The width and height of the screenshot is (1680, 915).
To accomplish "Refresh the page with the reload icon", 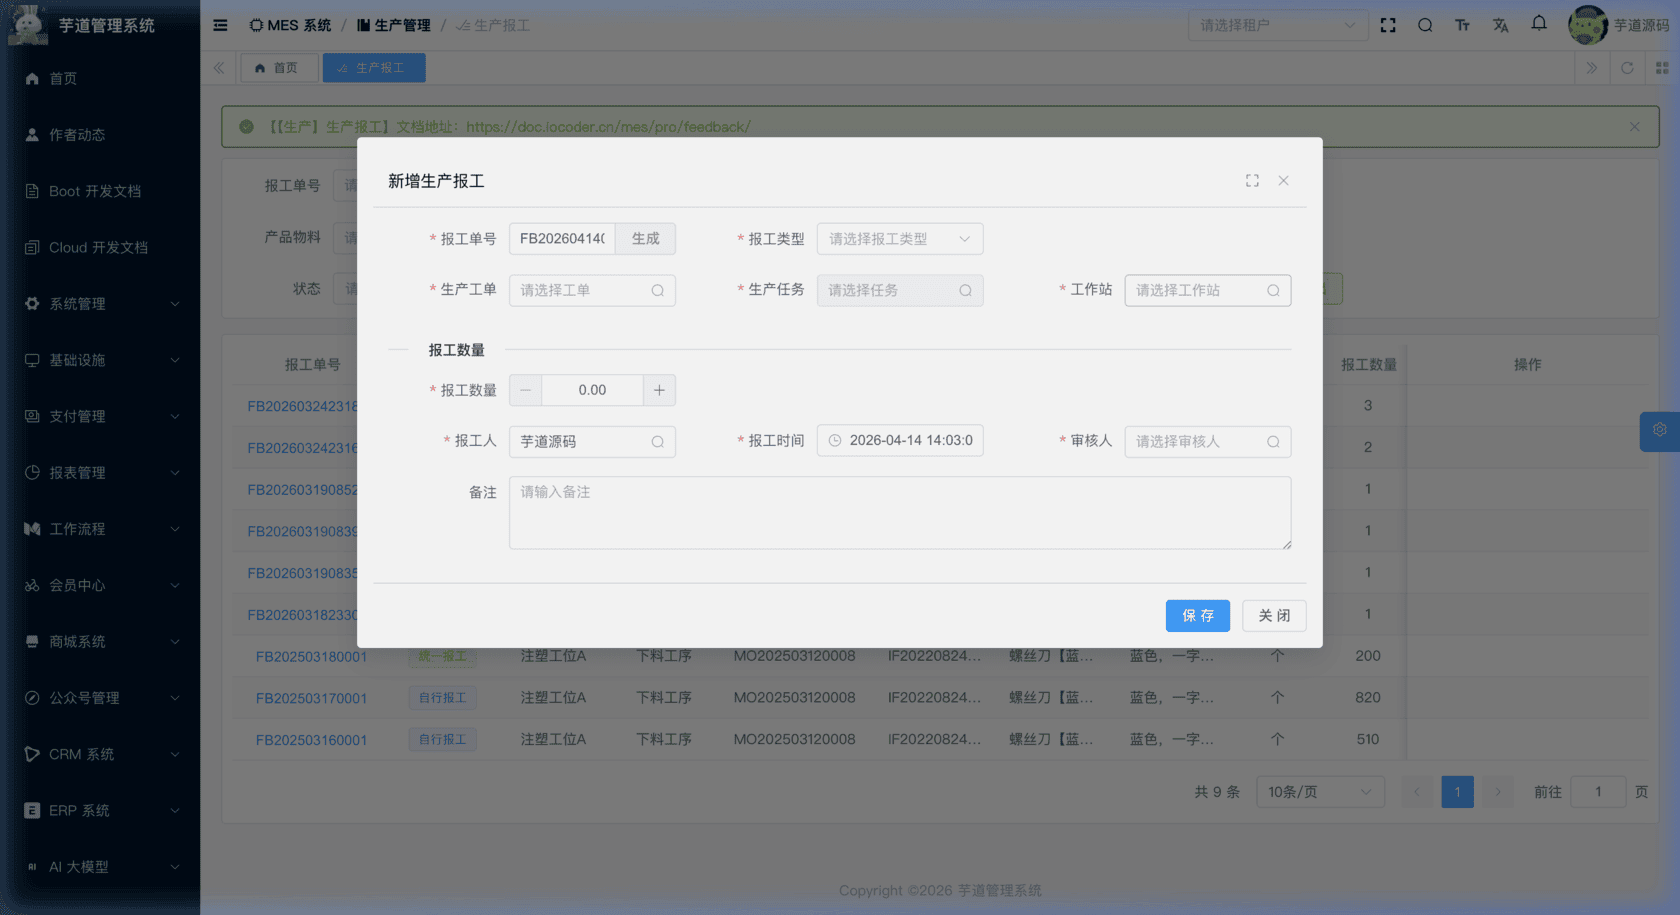I will [1627, 68].
